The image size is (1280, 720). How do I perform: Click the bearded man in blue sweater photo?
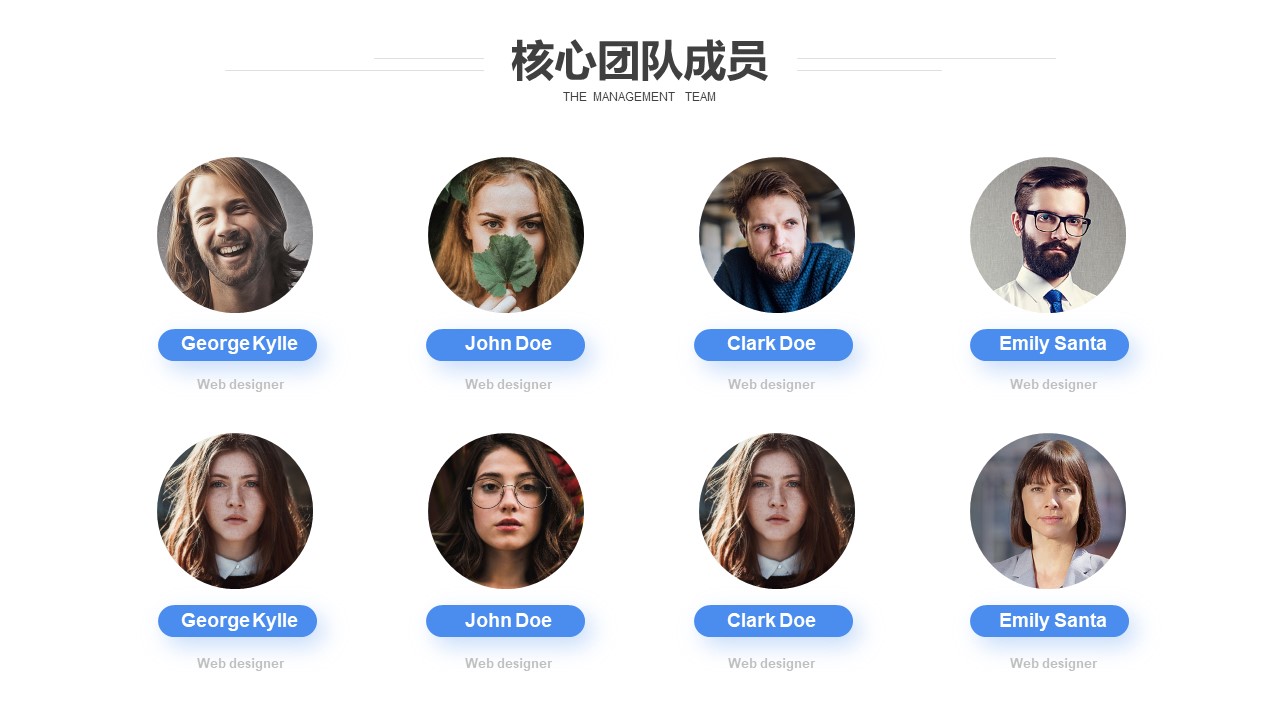pos(777,235)
